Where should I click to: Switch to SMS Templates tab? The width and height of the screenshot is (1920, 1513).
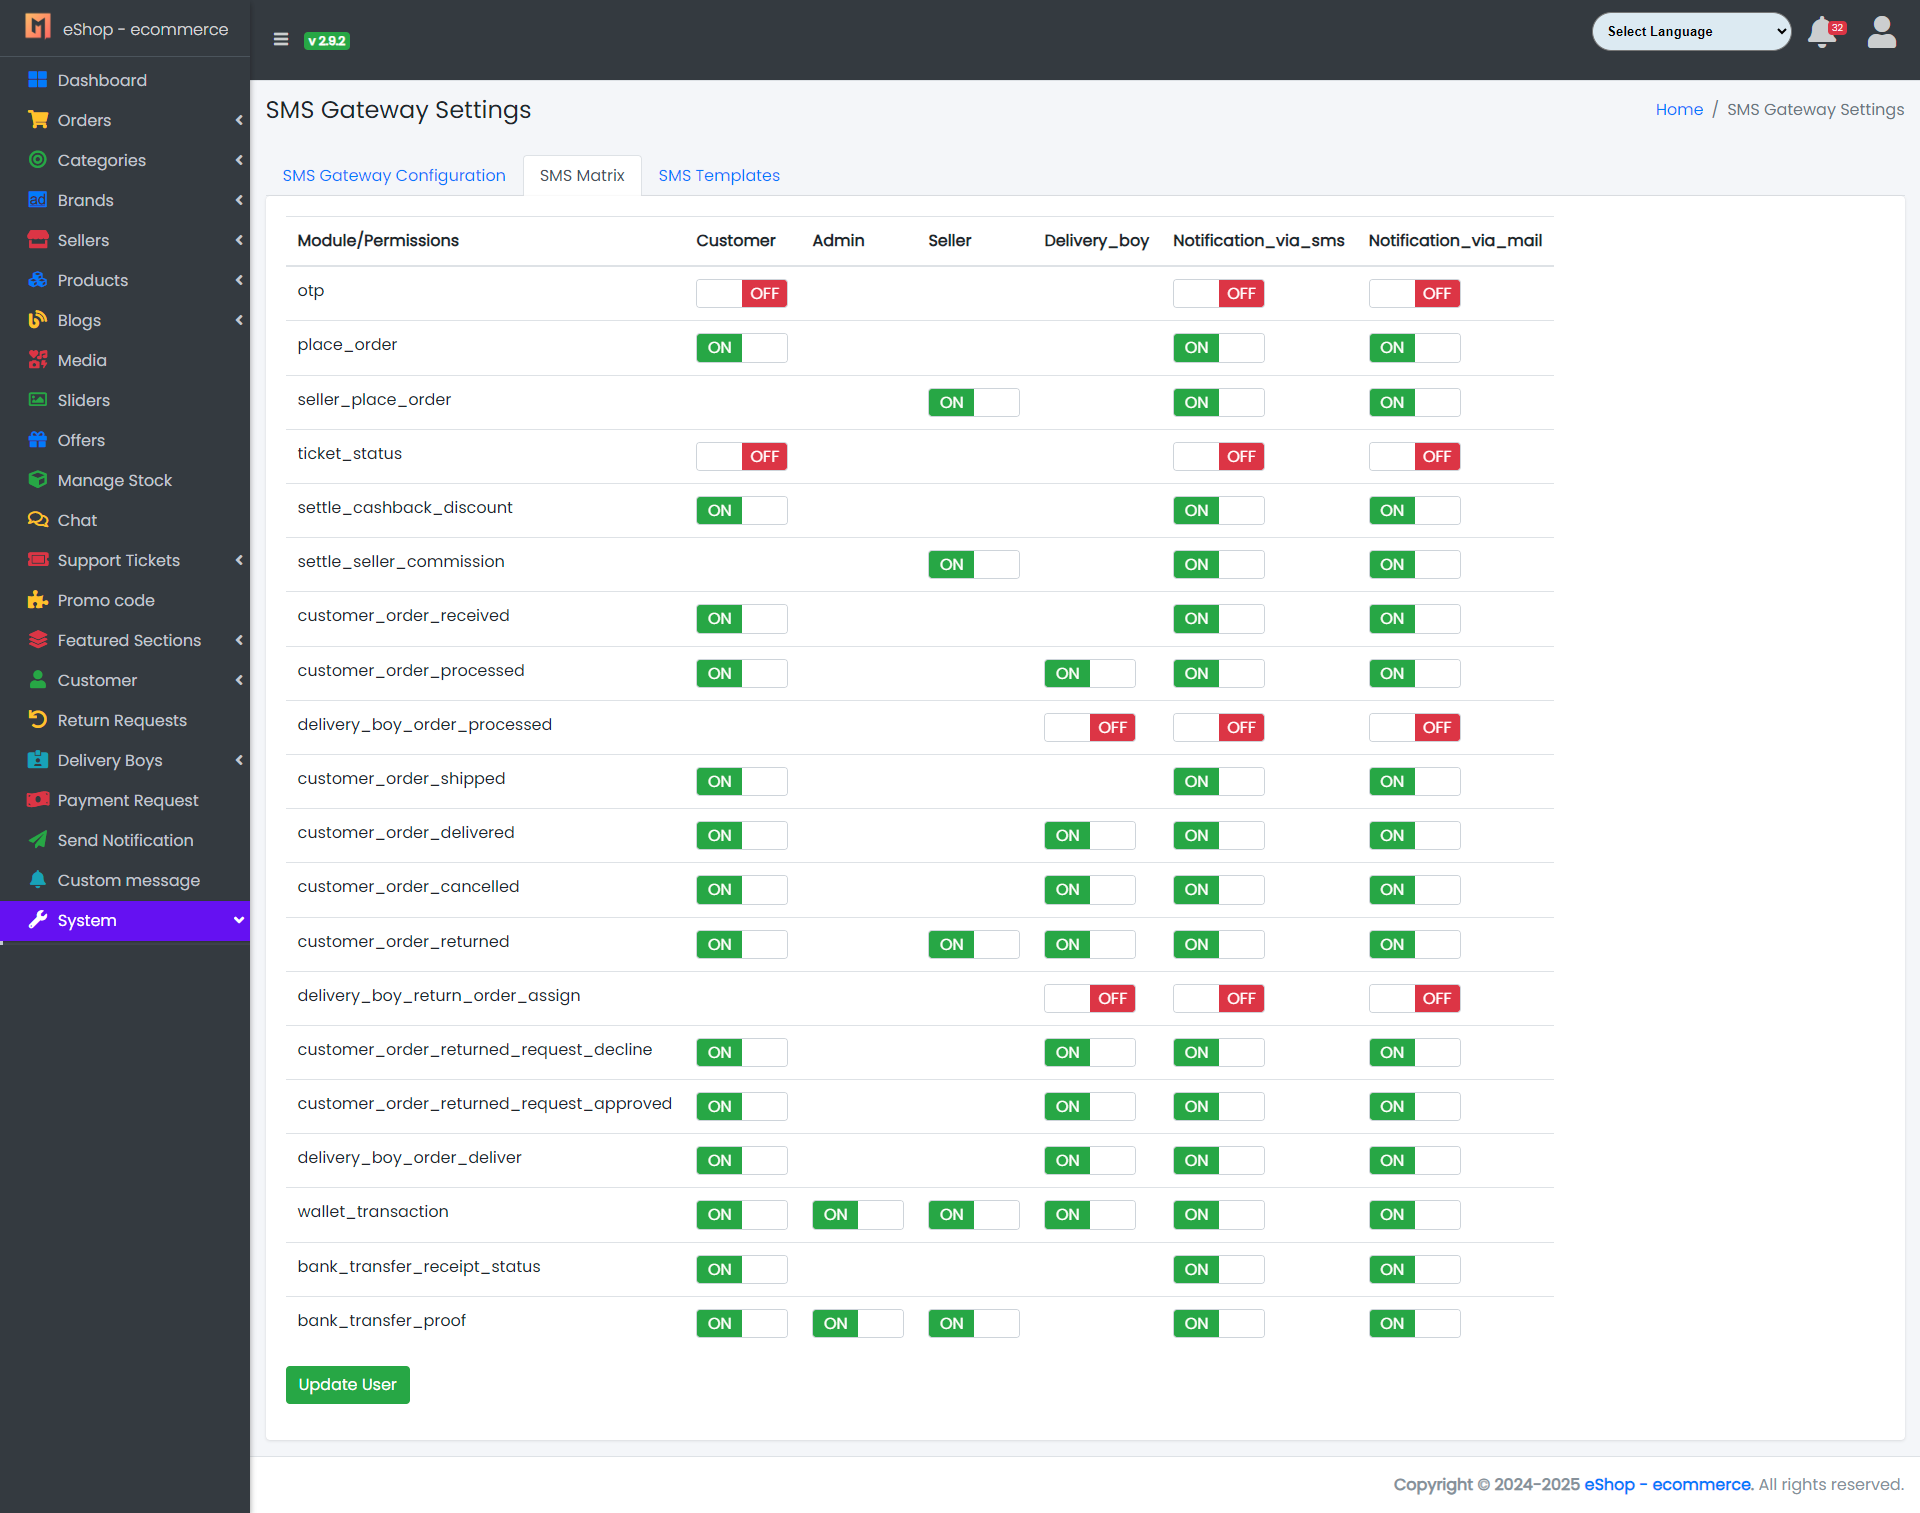(718, 176)
